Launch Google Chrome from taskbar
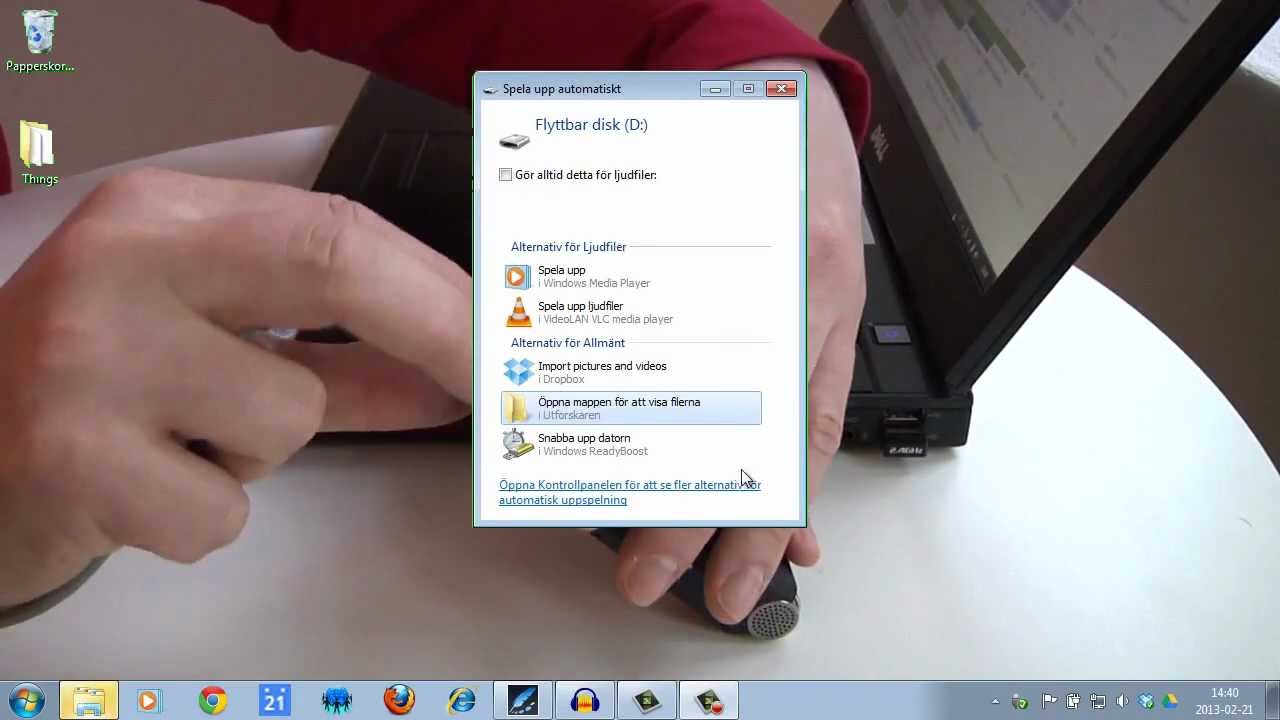This screenshot has height=720, width=1280. tap(212, 701)
